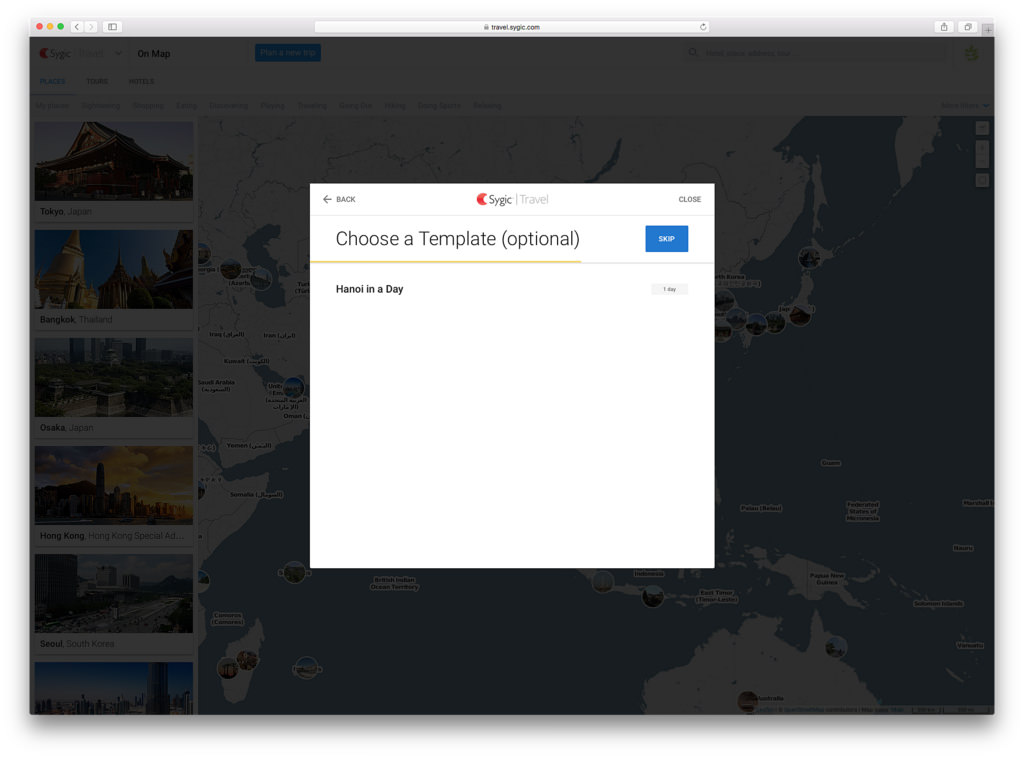The image size is (1024, 757).
Task: Open the user profile avatar icon
Action: click(x=972, y=54)
